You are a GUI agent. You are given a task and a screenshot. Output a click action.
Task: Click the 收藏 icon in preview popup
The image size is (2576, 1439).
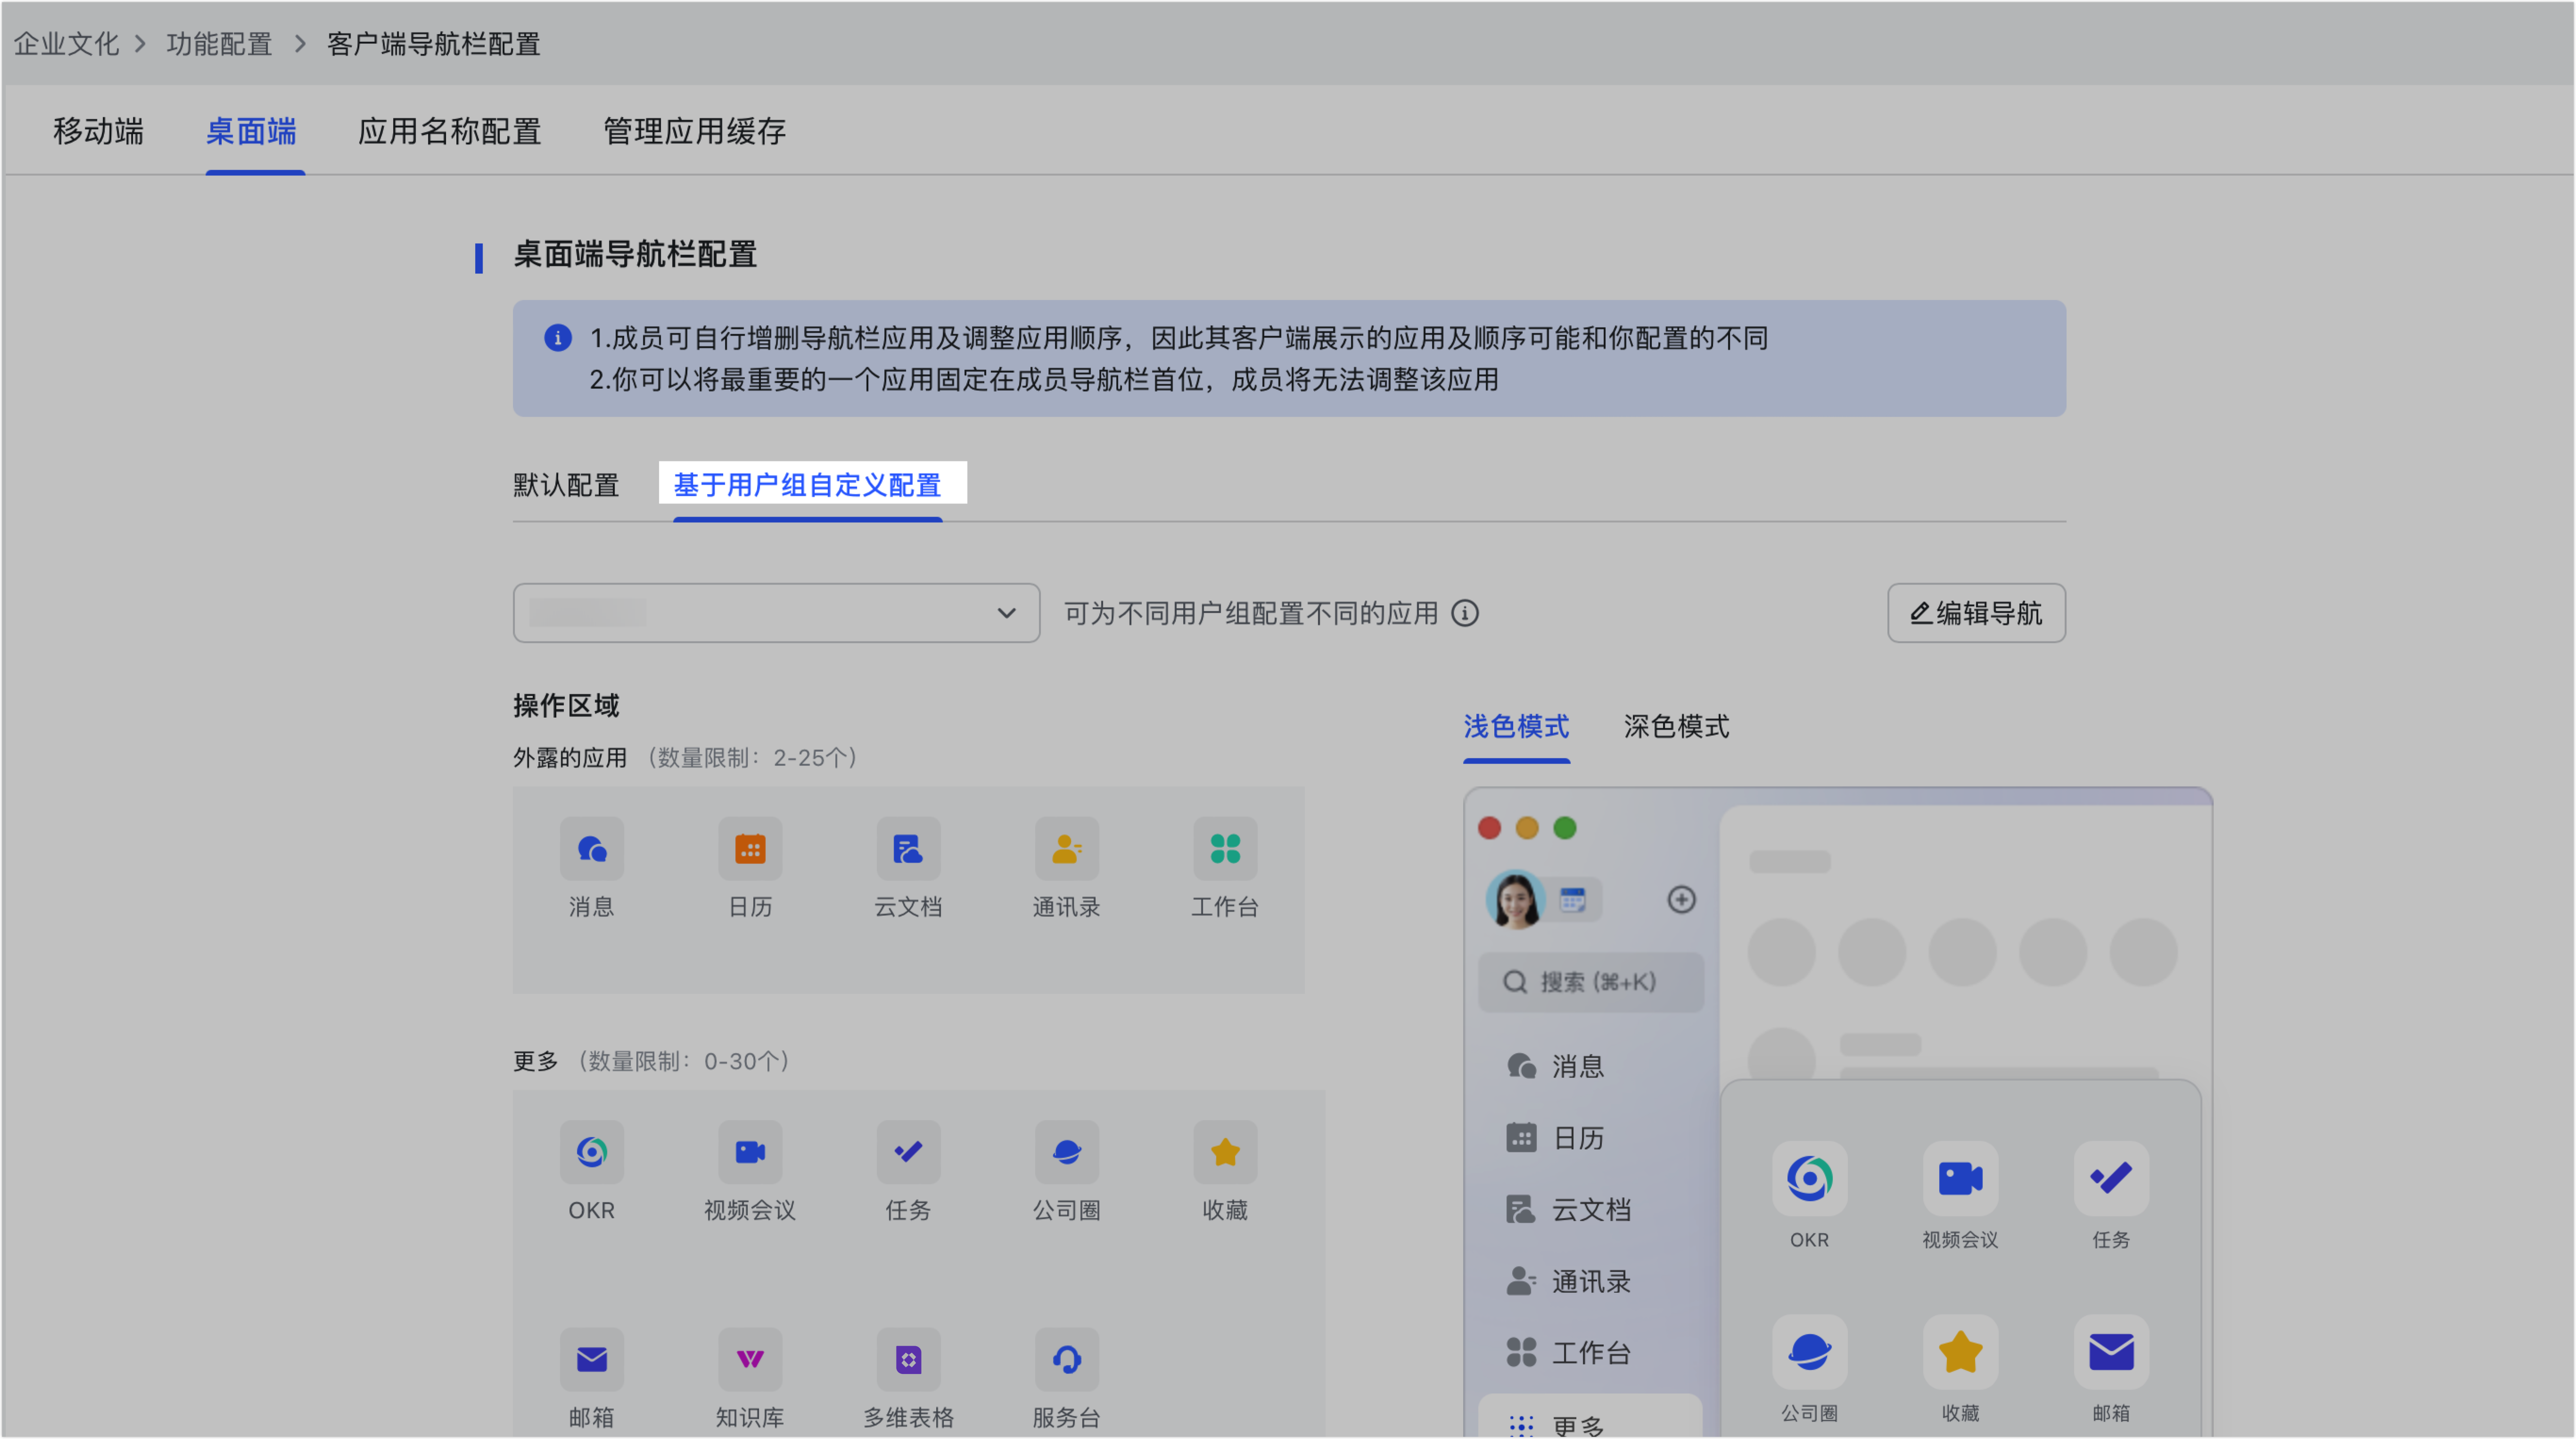tap(1960, 1352)
